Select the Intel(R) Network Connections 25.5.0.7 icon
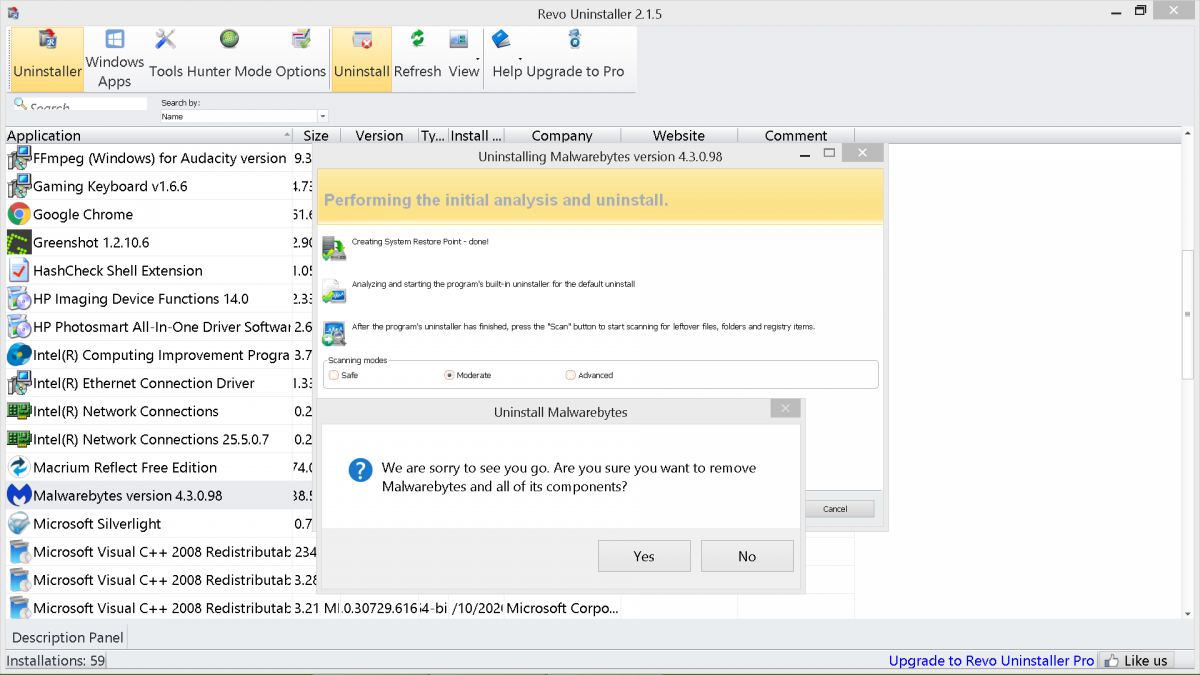 (19, 439)
